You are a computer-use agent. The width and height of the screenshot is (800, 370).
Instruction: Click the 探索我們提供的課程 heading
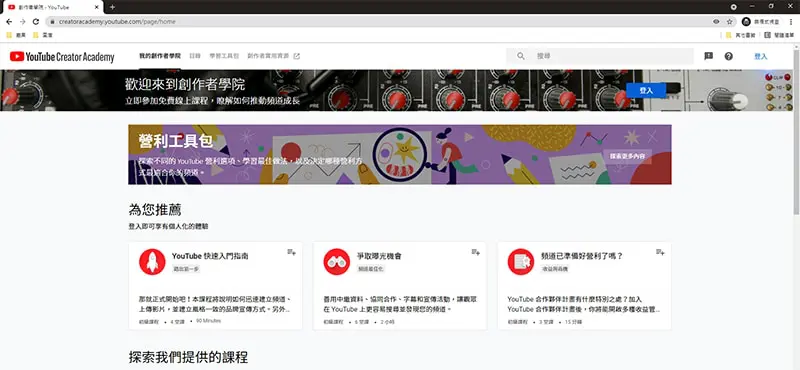[x=188, y=357]
